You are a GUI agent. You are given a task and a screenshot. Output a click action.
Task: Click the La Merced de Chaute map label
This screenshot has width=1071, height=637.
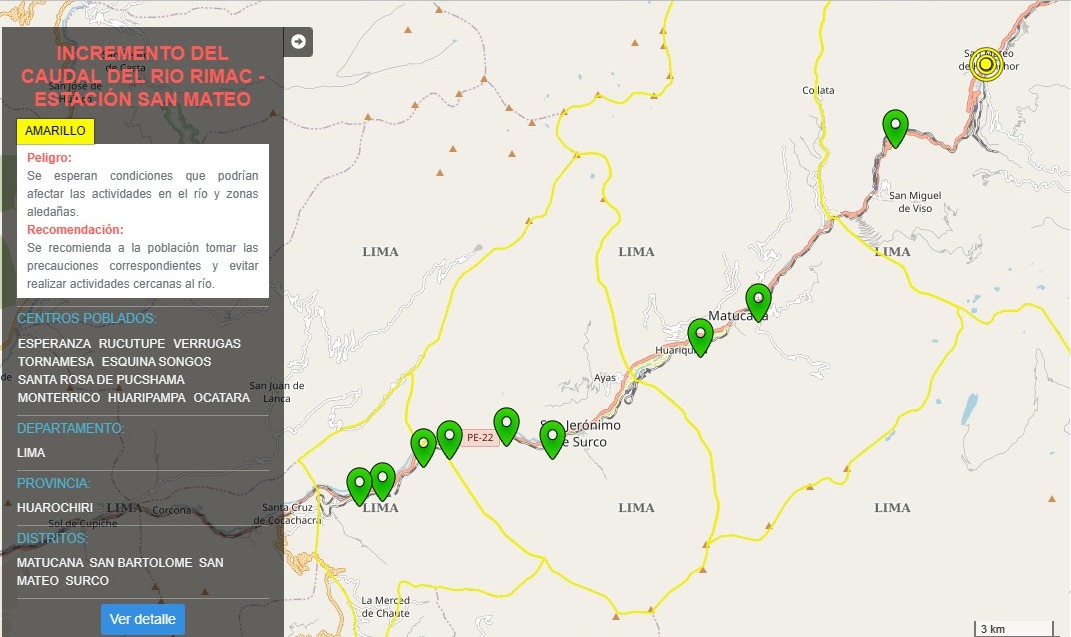385,607
